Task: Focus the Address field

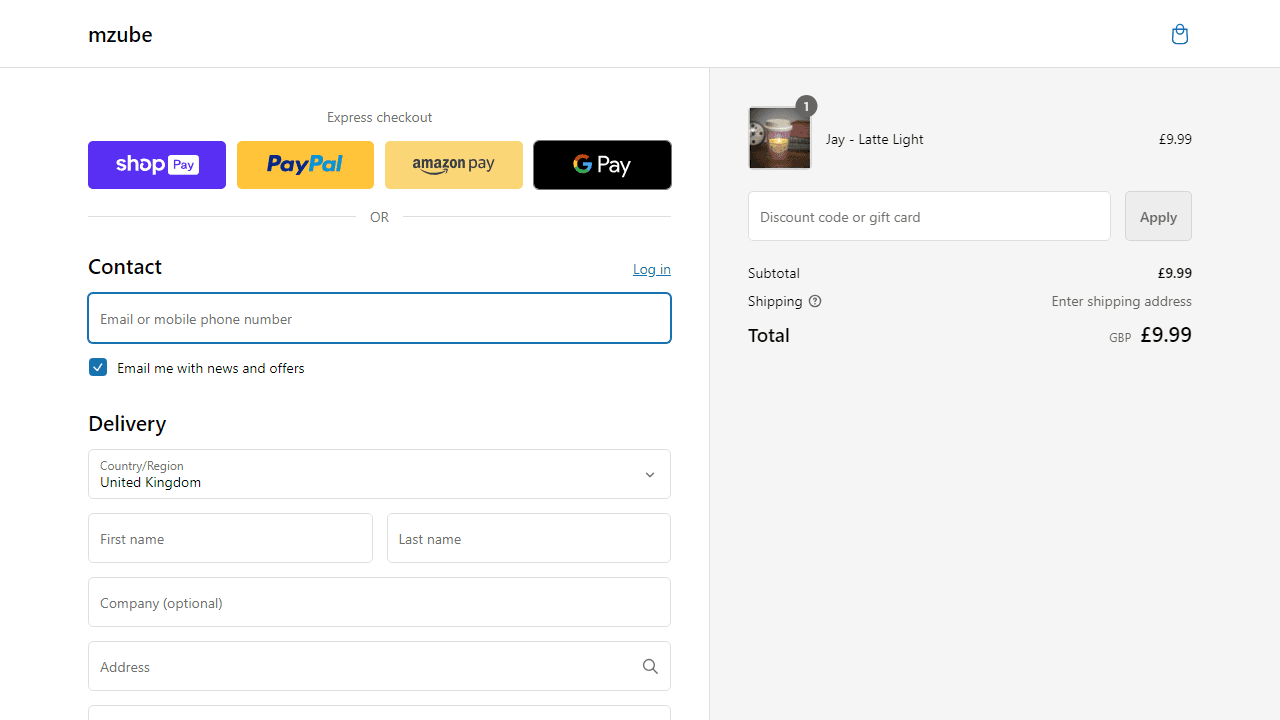Action: click(379, 666)
